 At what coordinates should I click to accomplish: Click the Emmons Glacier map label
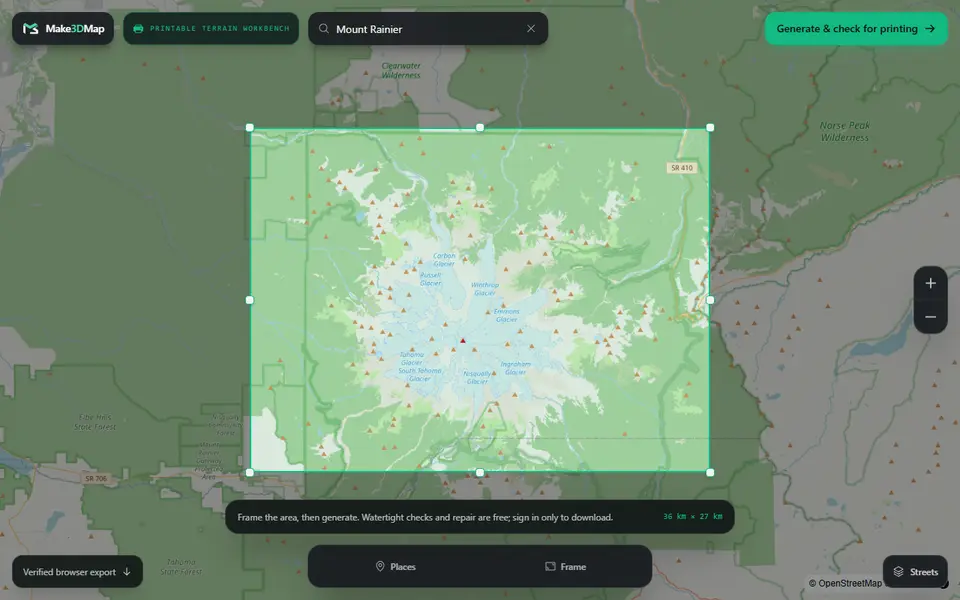click(506, 315)
